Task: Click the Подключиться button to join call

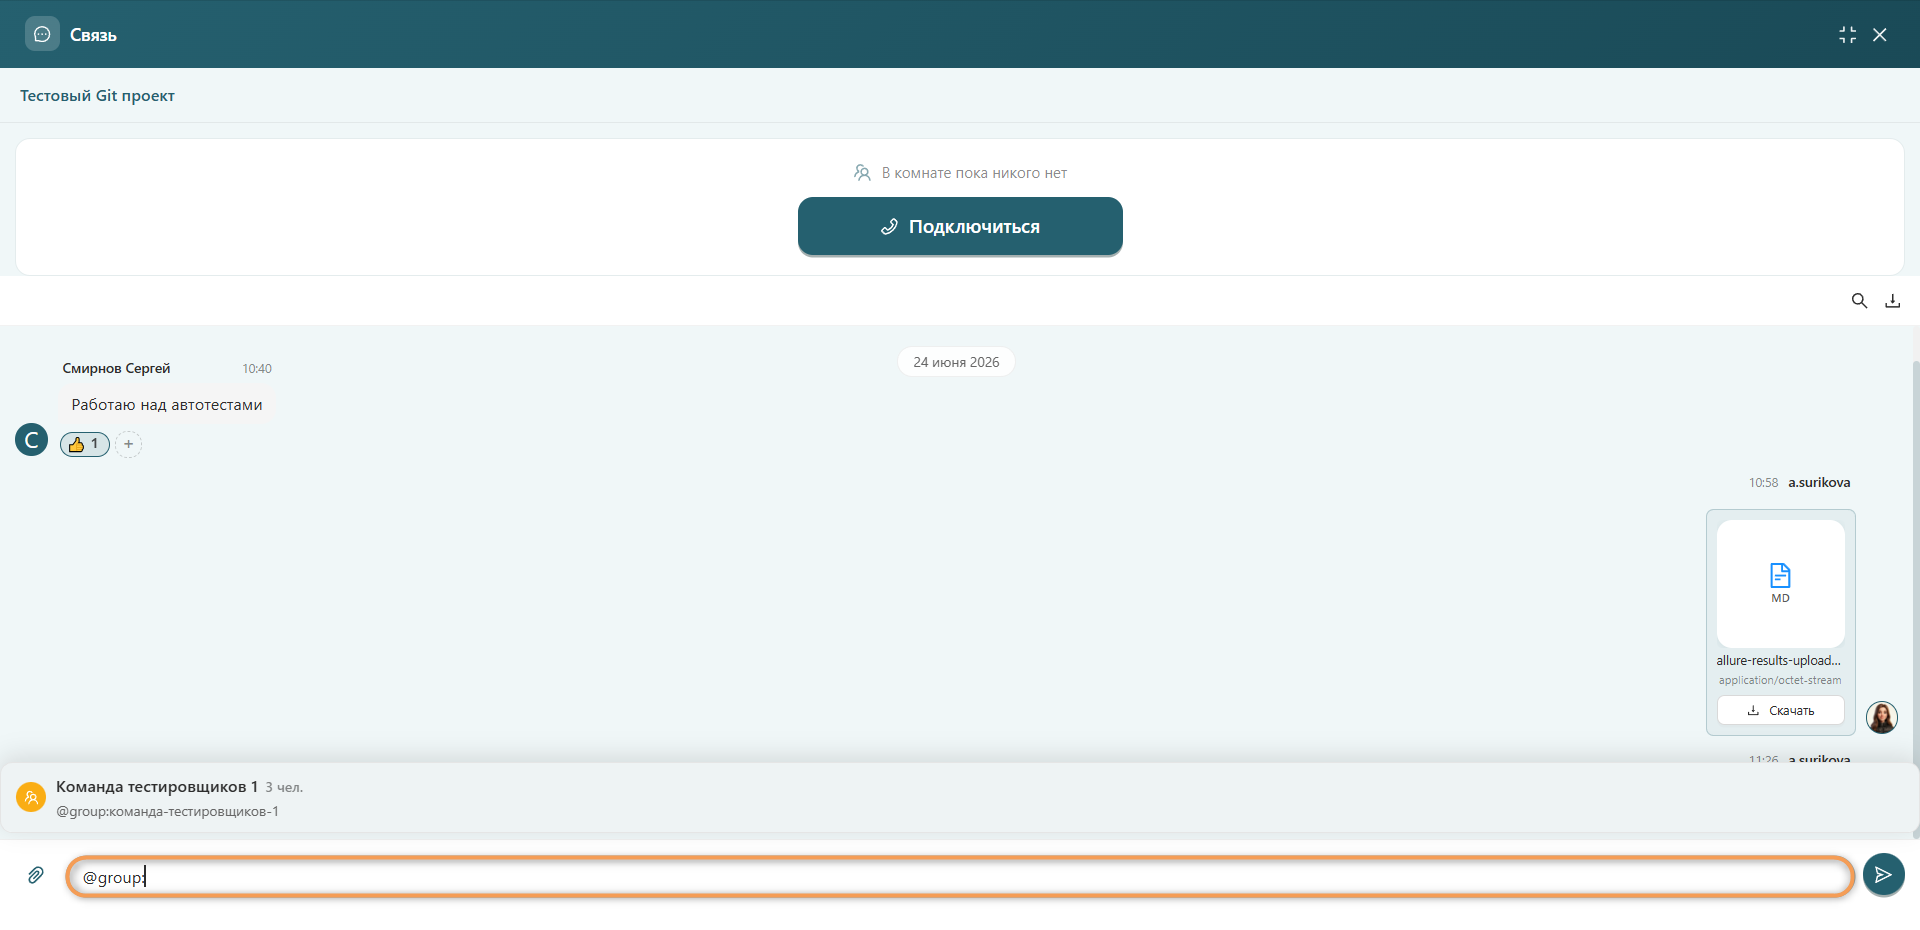Action: (x=960, y=227)
